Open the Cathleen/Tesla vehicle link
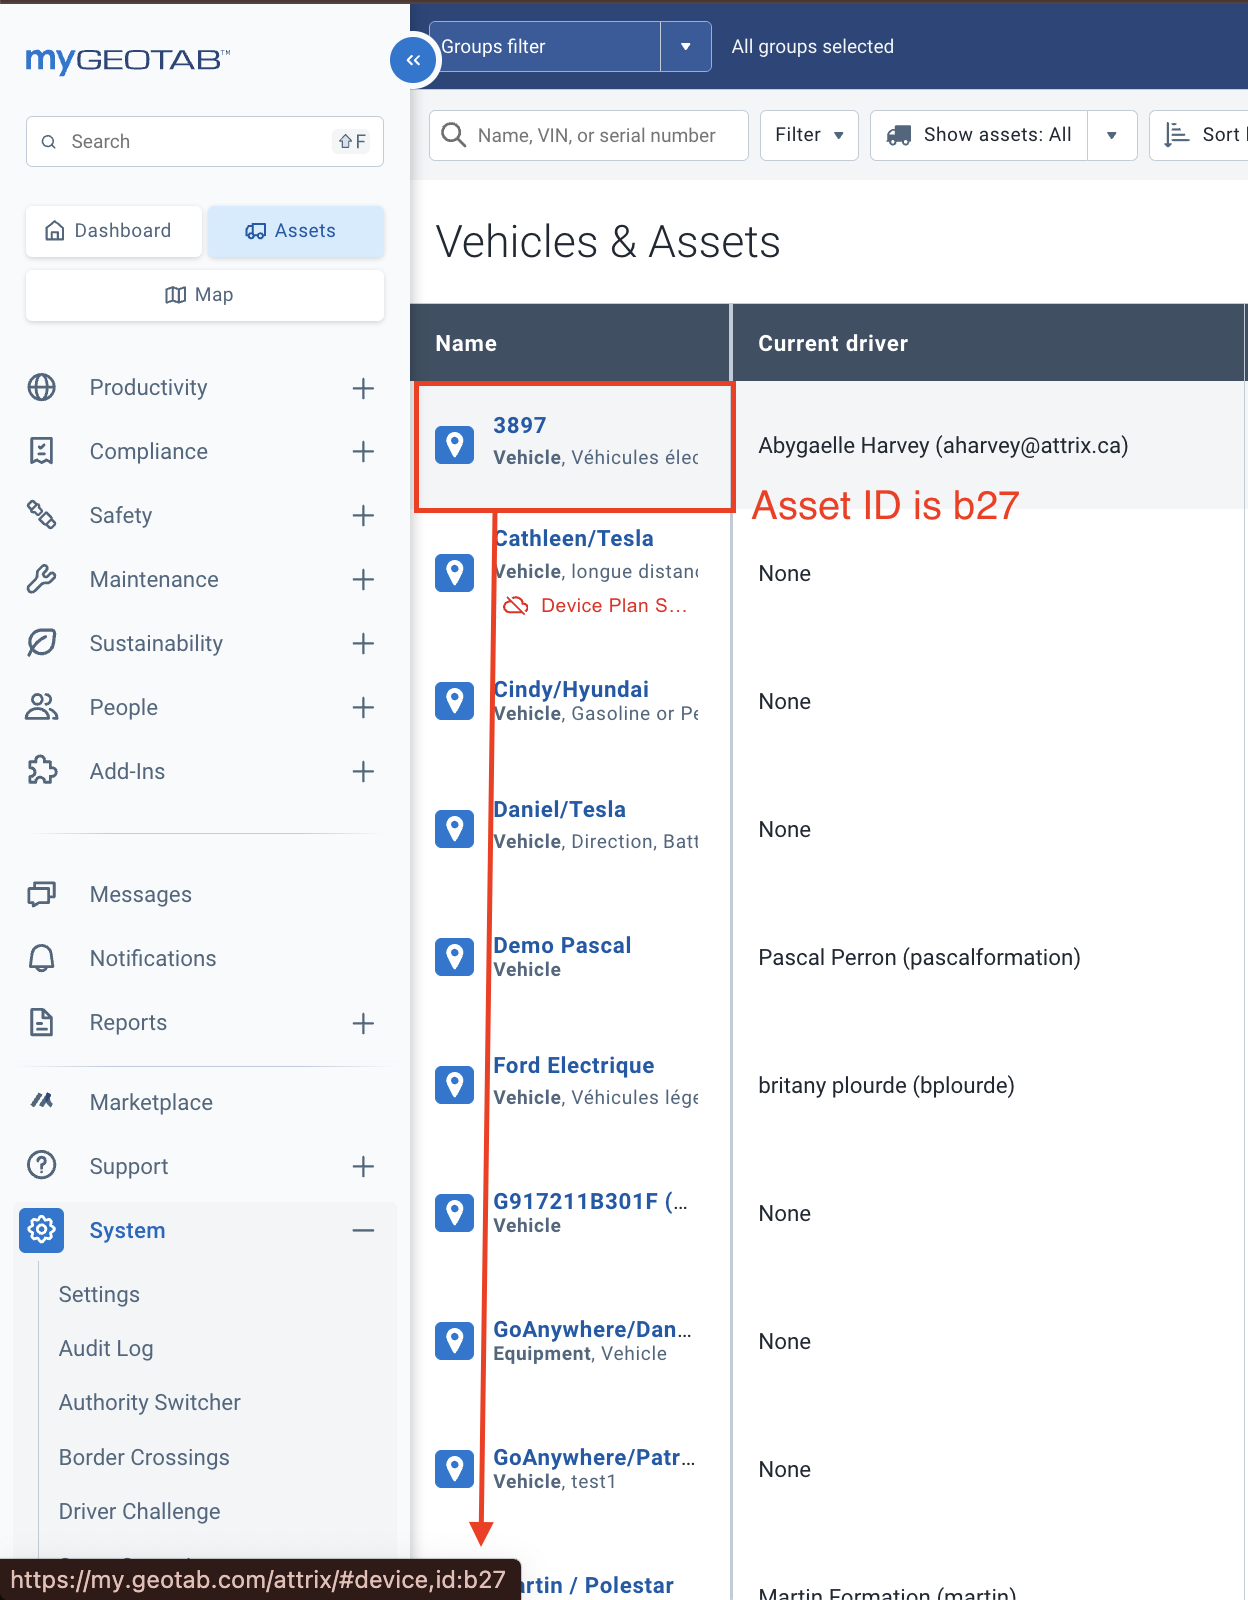Image resolution: width=1248 pixels, height=1600 pixels. click(x=575, y=539)
